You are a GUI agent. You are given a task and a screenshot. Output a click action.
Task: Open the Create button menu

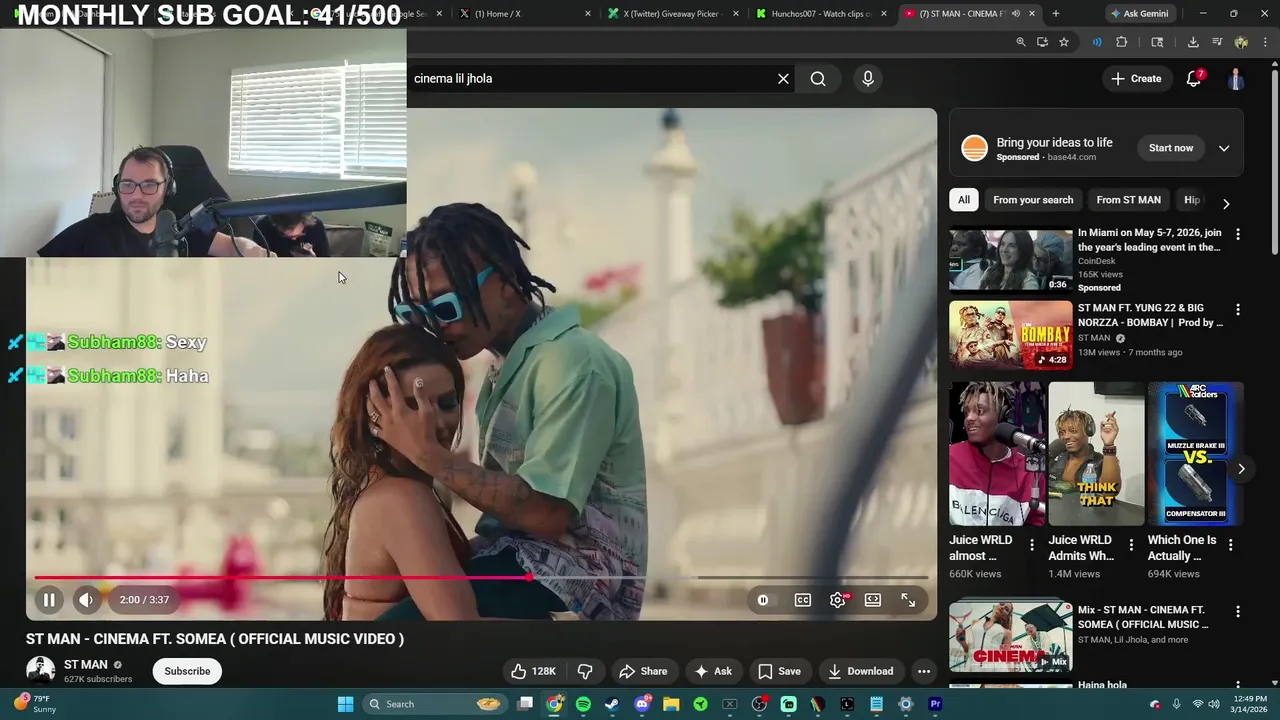point(1136,78)
